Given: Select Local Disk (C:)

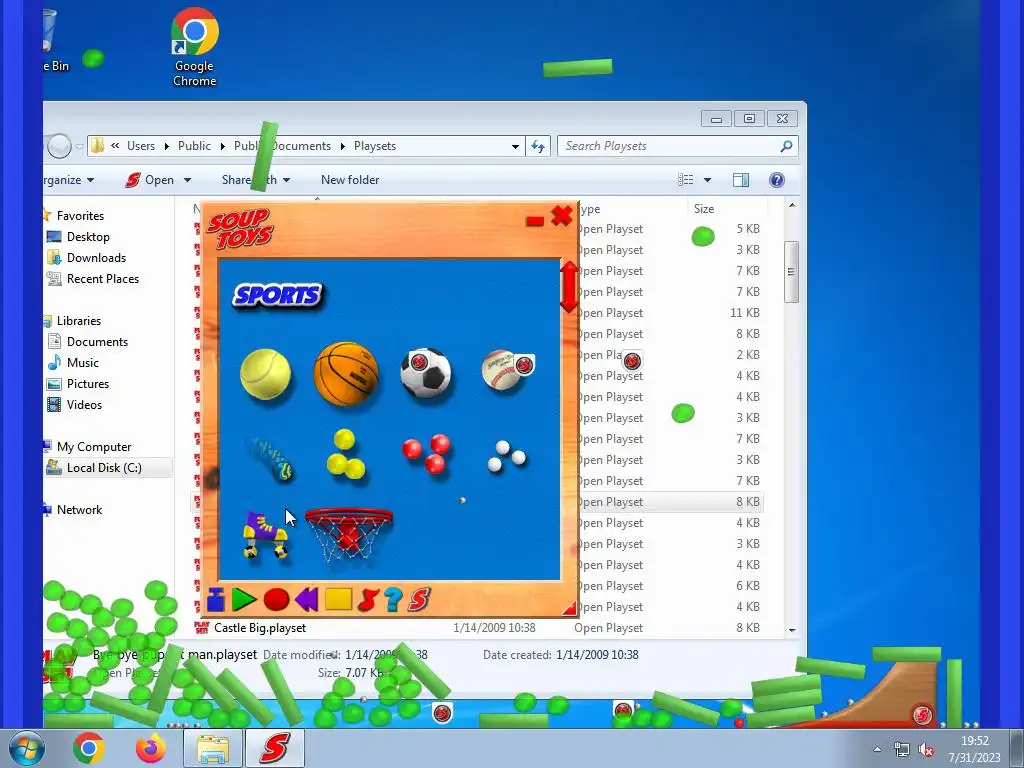Looking at the screenshot, I should pos(104,468).
